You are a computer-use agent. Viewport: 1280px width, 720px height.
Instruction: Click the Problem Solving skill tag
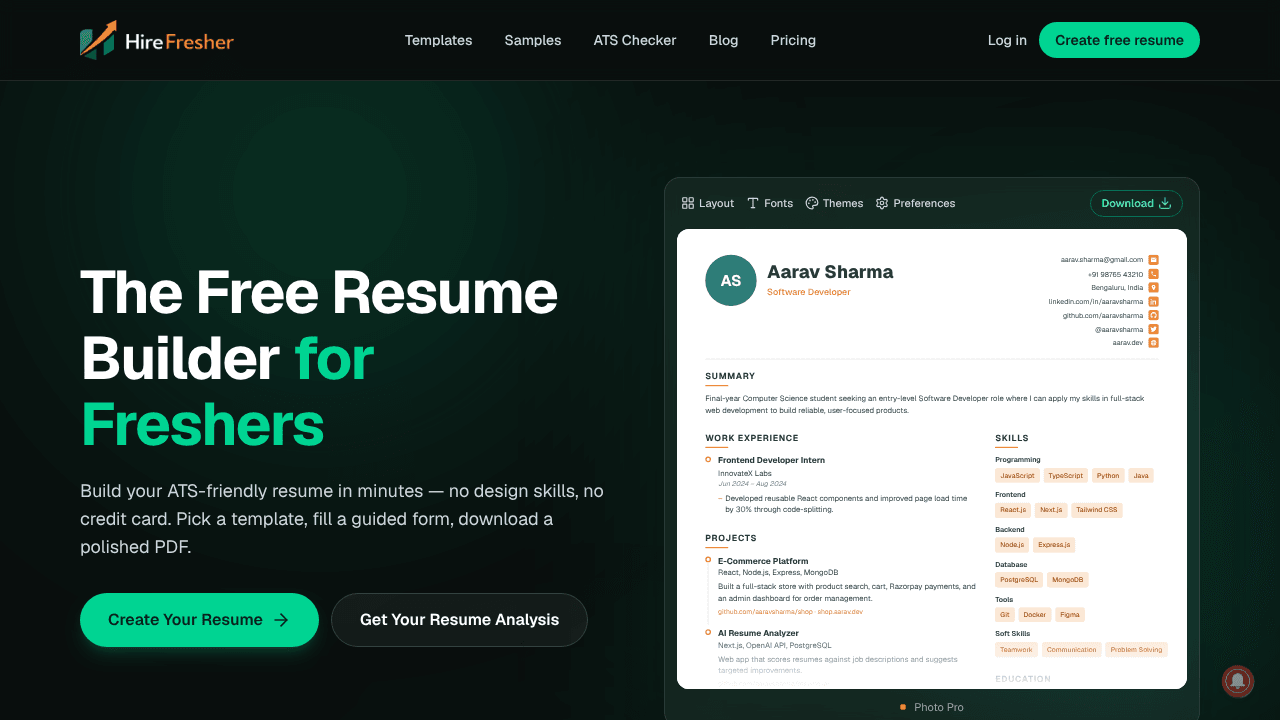(x=1136, y=650)
